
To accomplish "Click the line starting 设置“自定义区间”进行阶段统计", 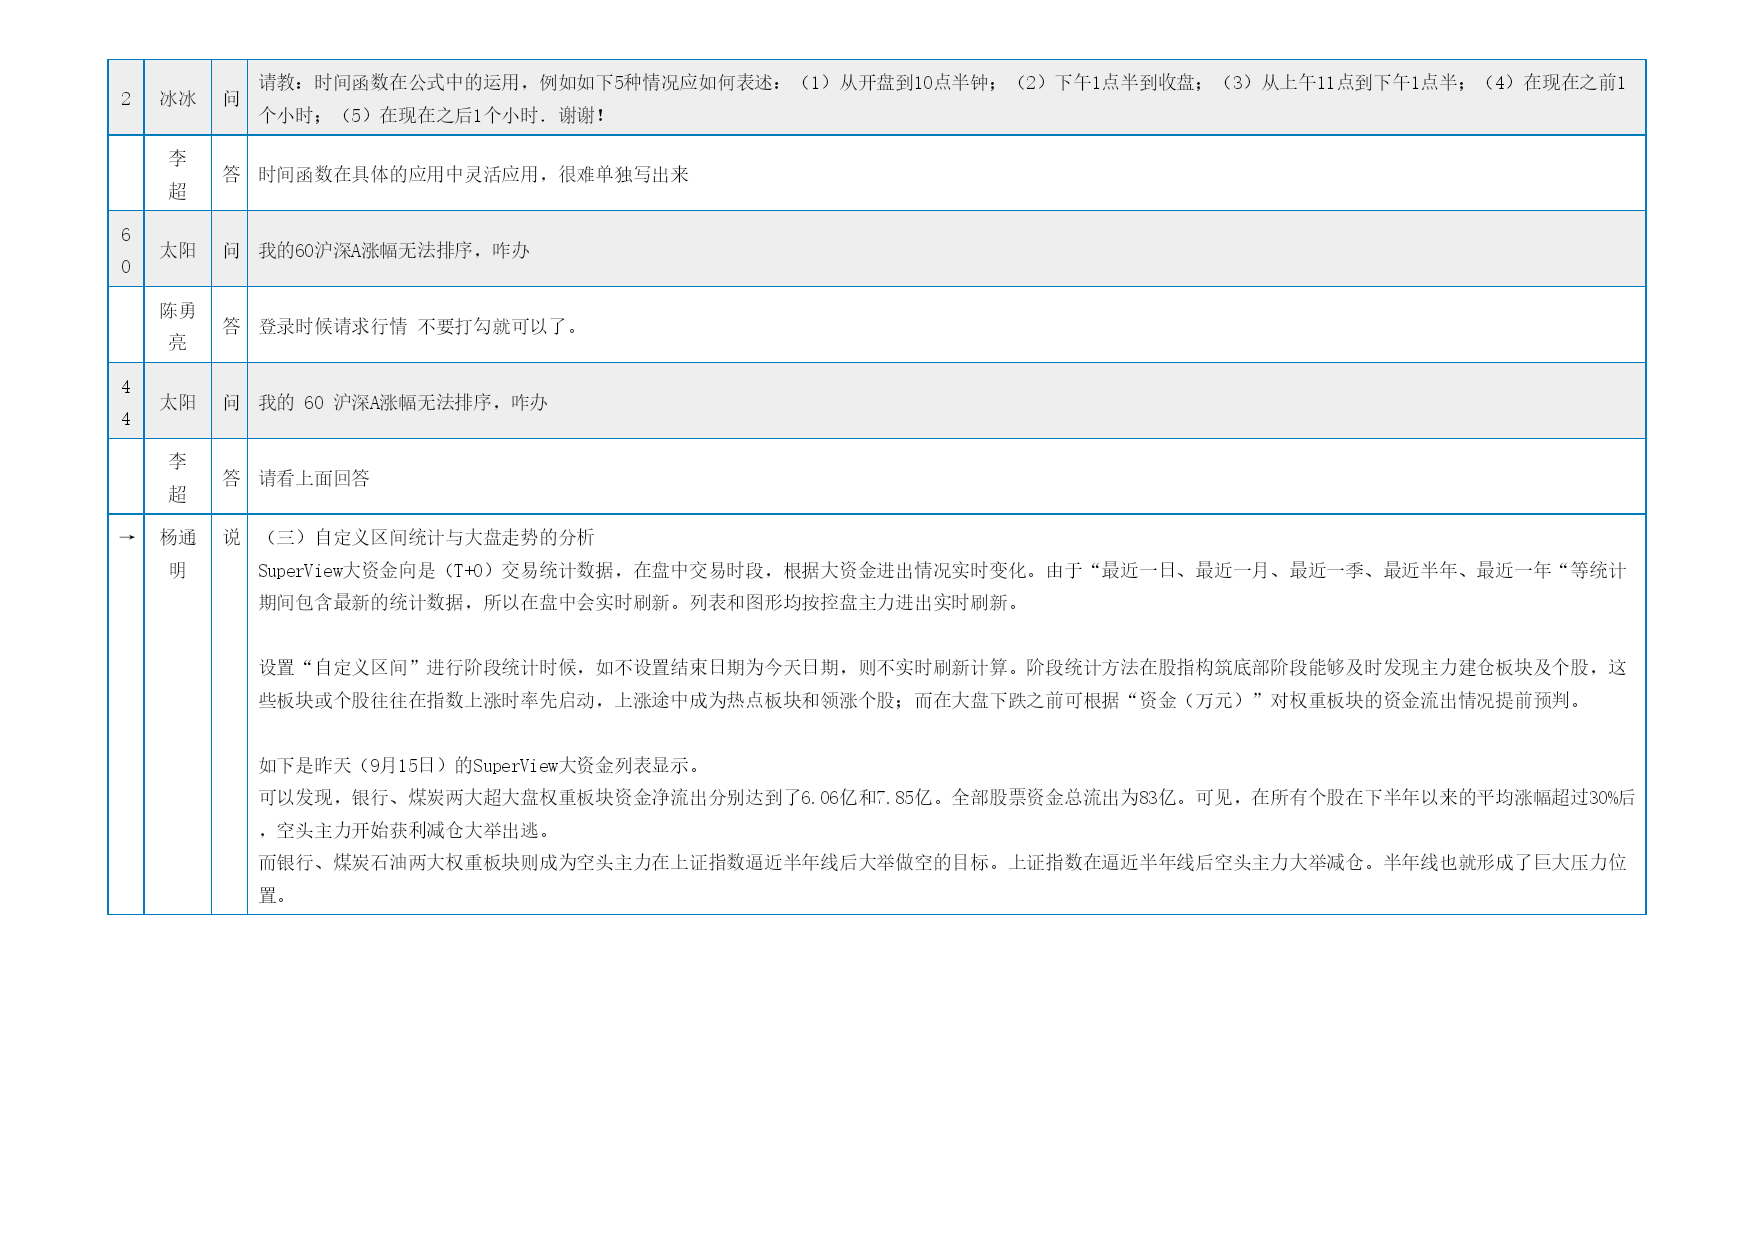I will coord(942,667).
